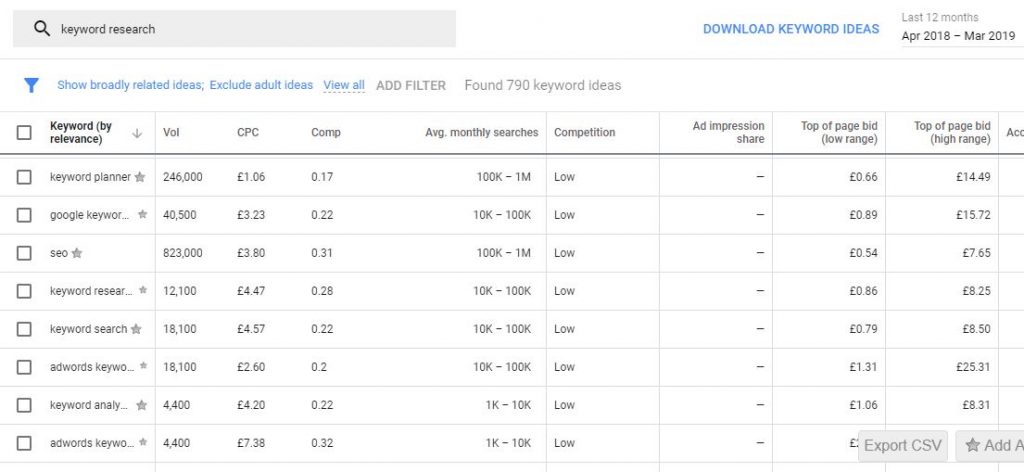Star the keyword resear... row
Viewport: 1024px width, 472px height.
pyautogui.click(x=142, y=291)
